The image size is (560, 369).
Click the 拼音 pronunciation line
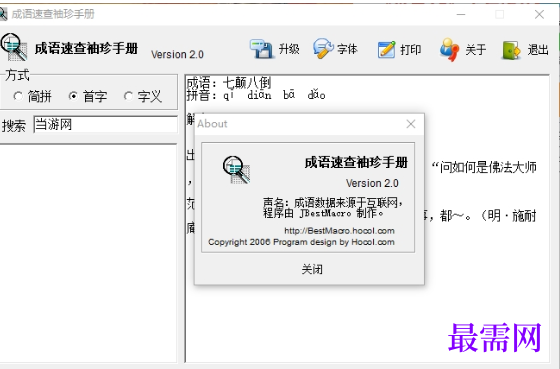pyautogui.click(x=256, y=95)
